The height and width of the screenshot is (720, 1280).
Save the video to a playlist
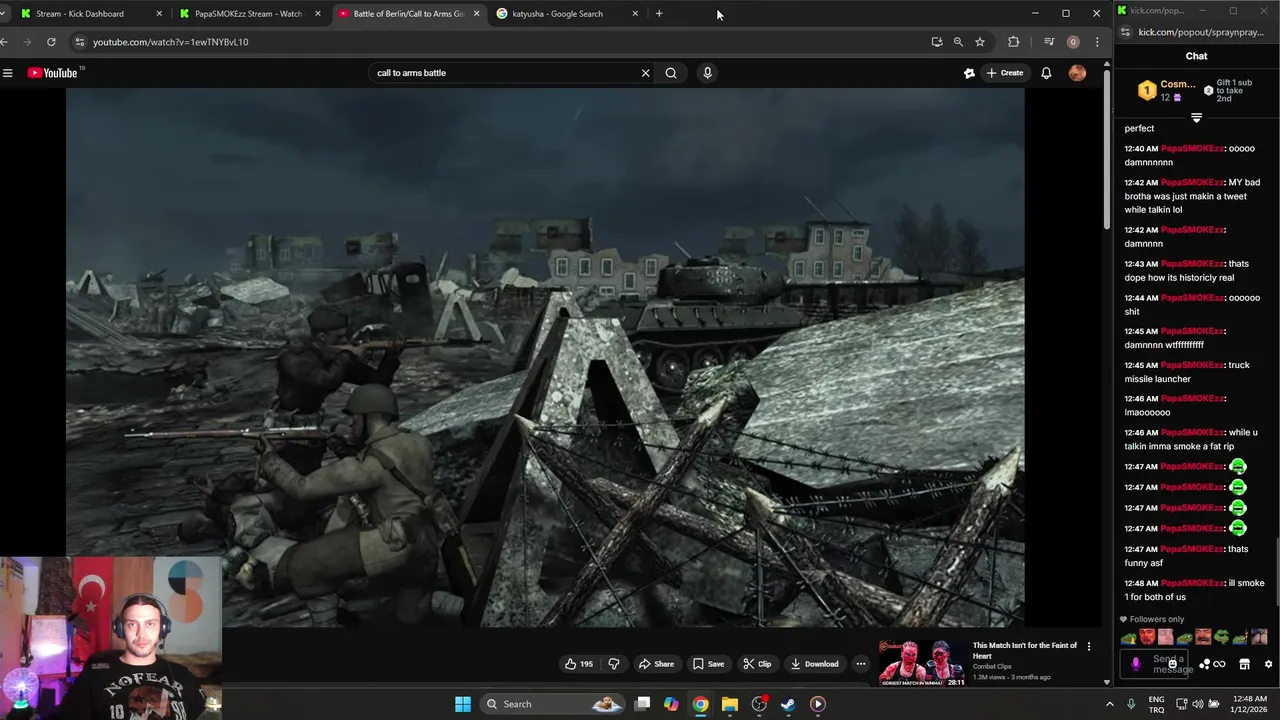coord(708,664)
